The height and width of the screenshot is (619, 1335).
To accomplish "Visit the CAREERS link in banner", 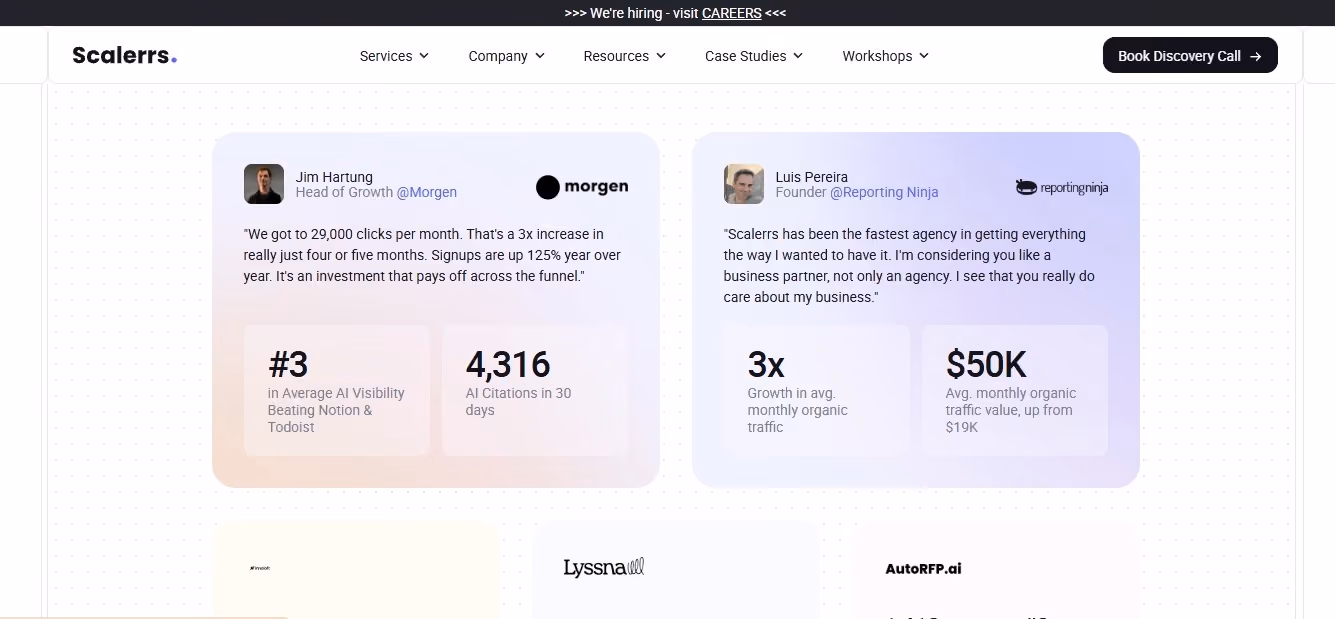I will click(x=732, y=13).
